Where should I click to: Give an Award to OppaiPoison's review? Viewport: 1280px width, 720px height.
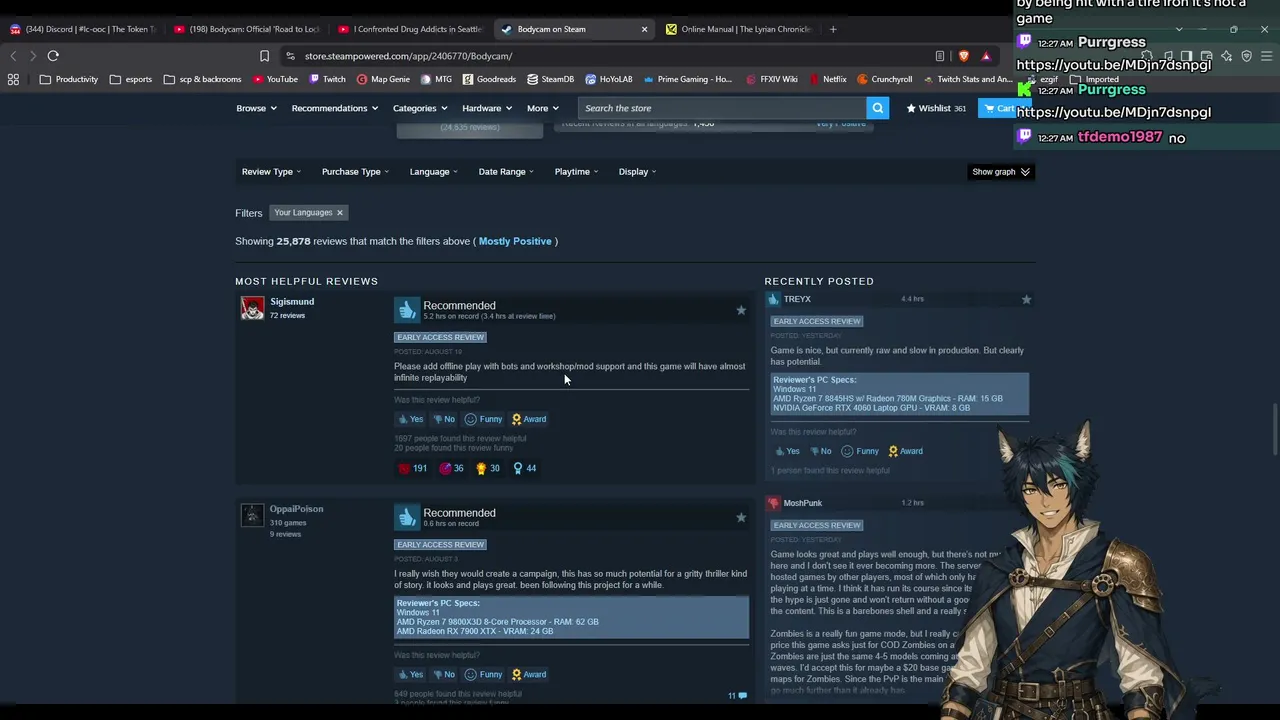pyautogui.click(x=528, y=674)
